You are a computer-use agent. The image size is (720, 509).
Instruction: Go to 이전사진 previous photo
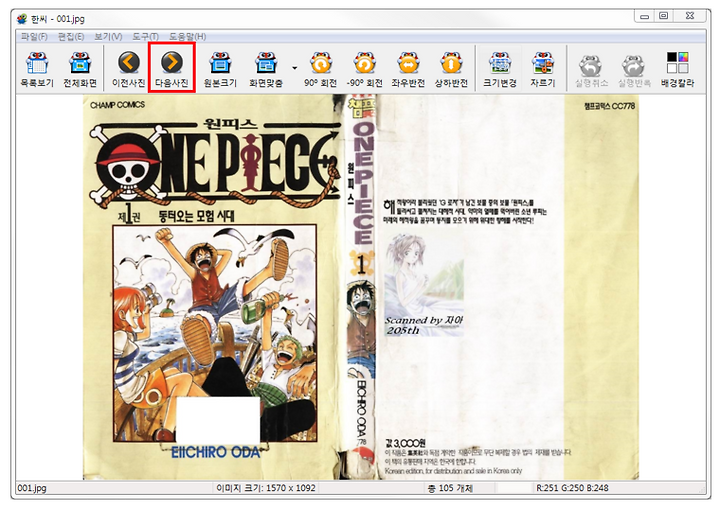pos(129,69)
